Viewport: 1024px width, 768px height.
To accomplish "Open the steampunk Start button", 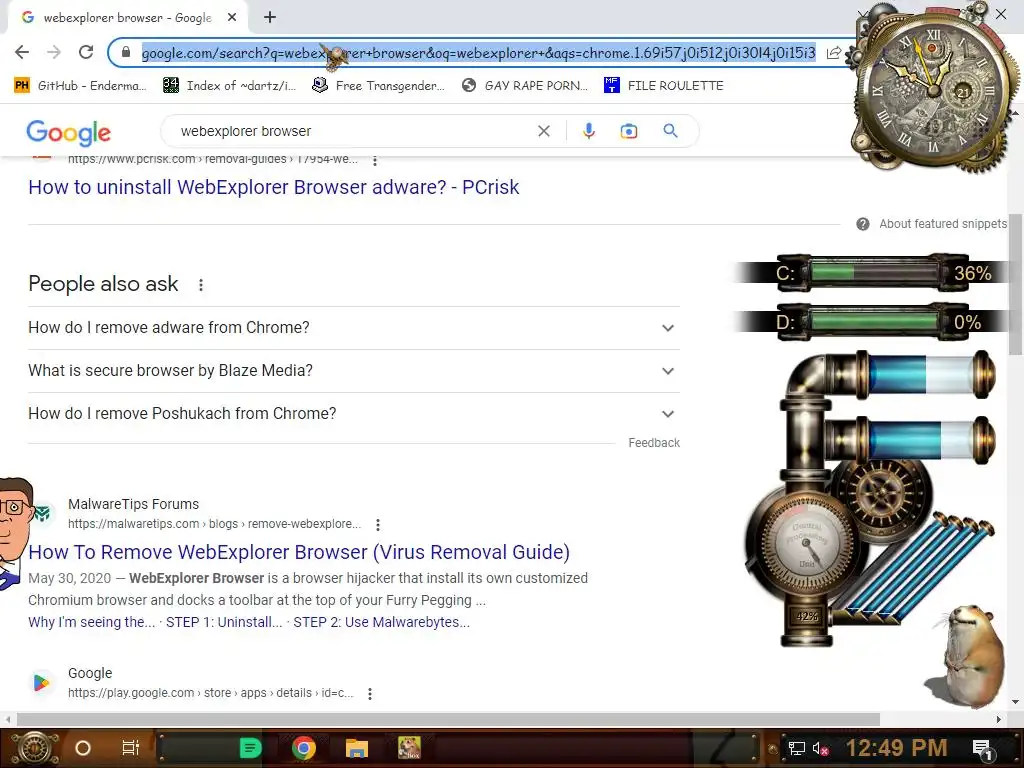I will tap(35, 748).
